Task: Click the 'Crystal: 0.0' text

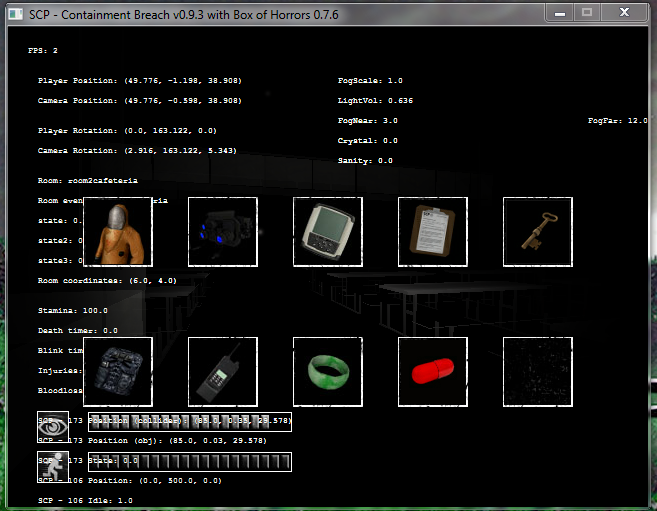Action: (x=367, y=141)
